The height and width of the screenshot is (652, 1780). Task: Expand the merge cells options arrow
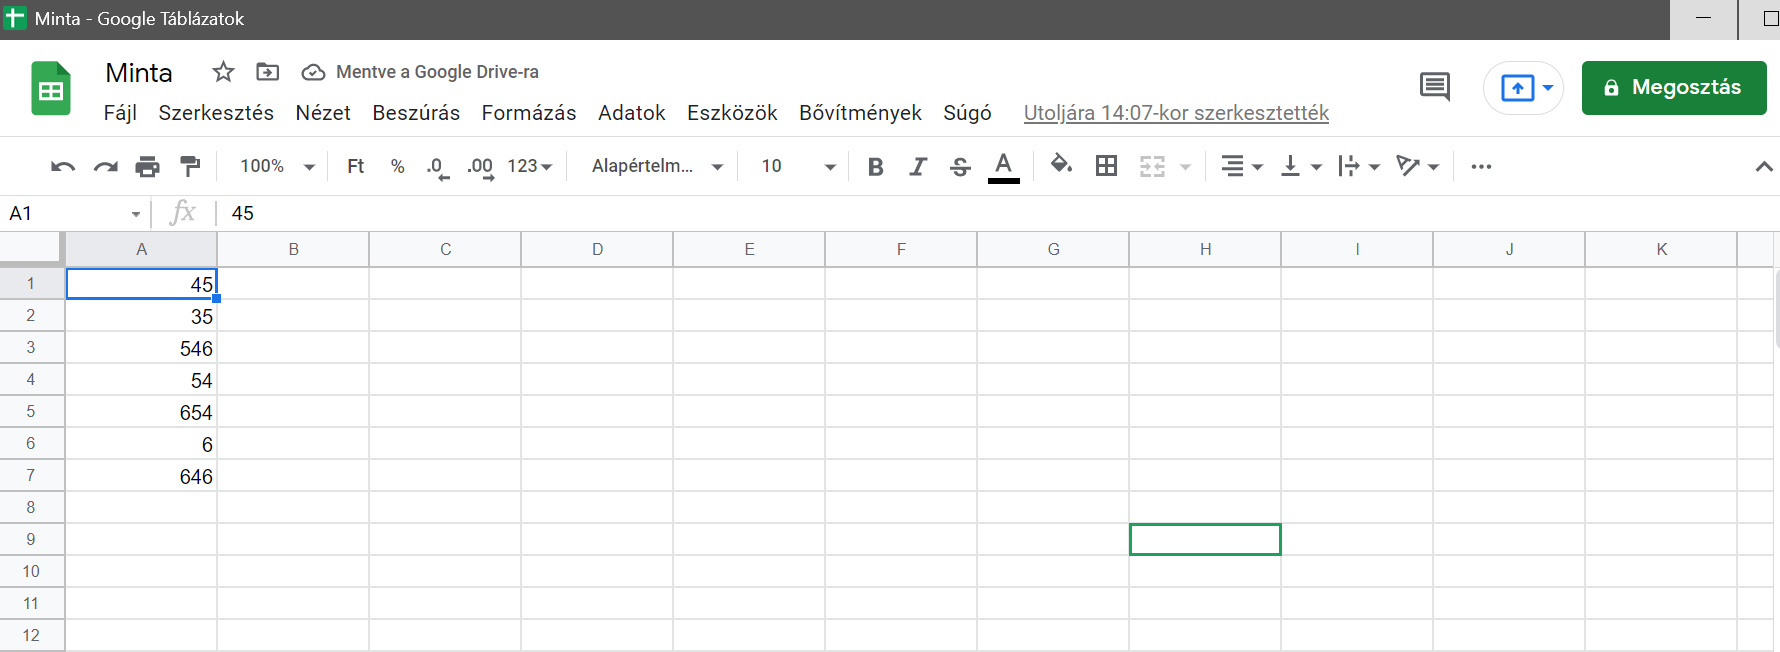[x=1185, y=167]
